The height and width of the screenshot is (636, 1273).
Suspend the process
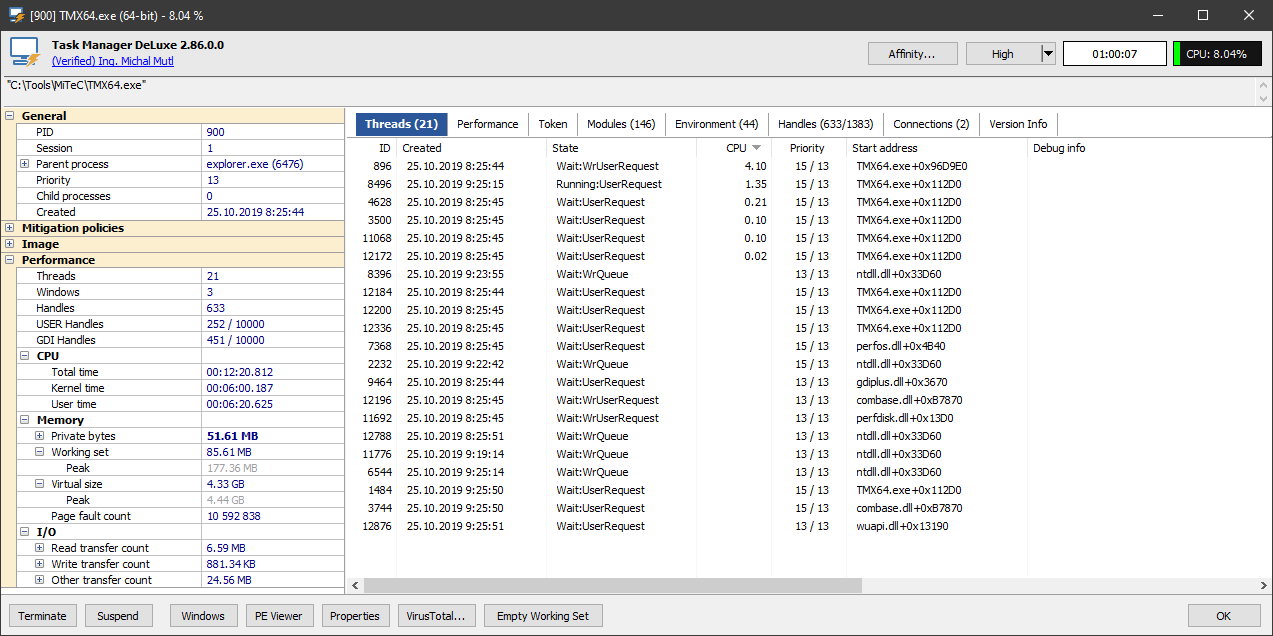click(x=118, y=616)
